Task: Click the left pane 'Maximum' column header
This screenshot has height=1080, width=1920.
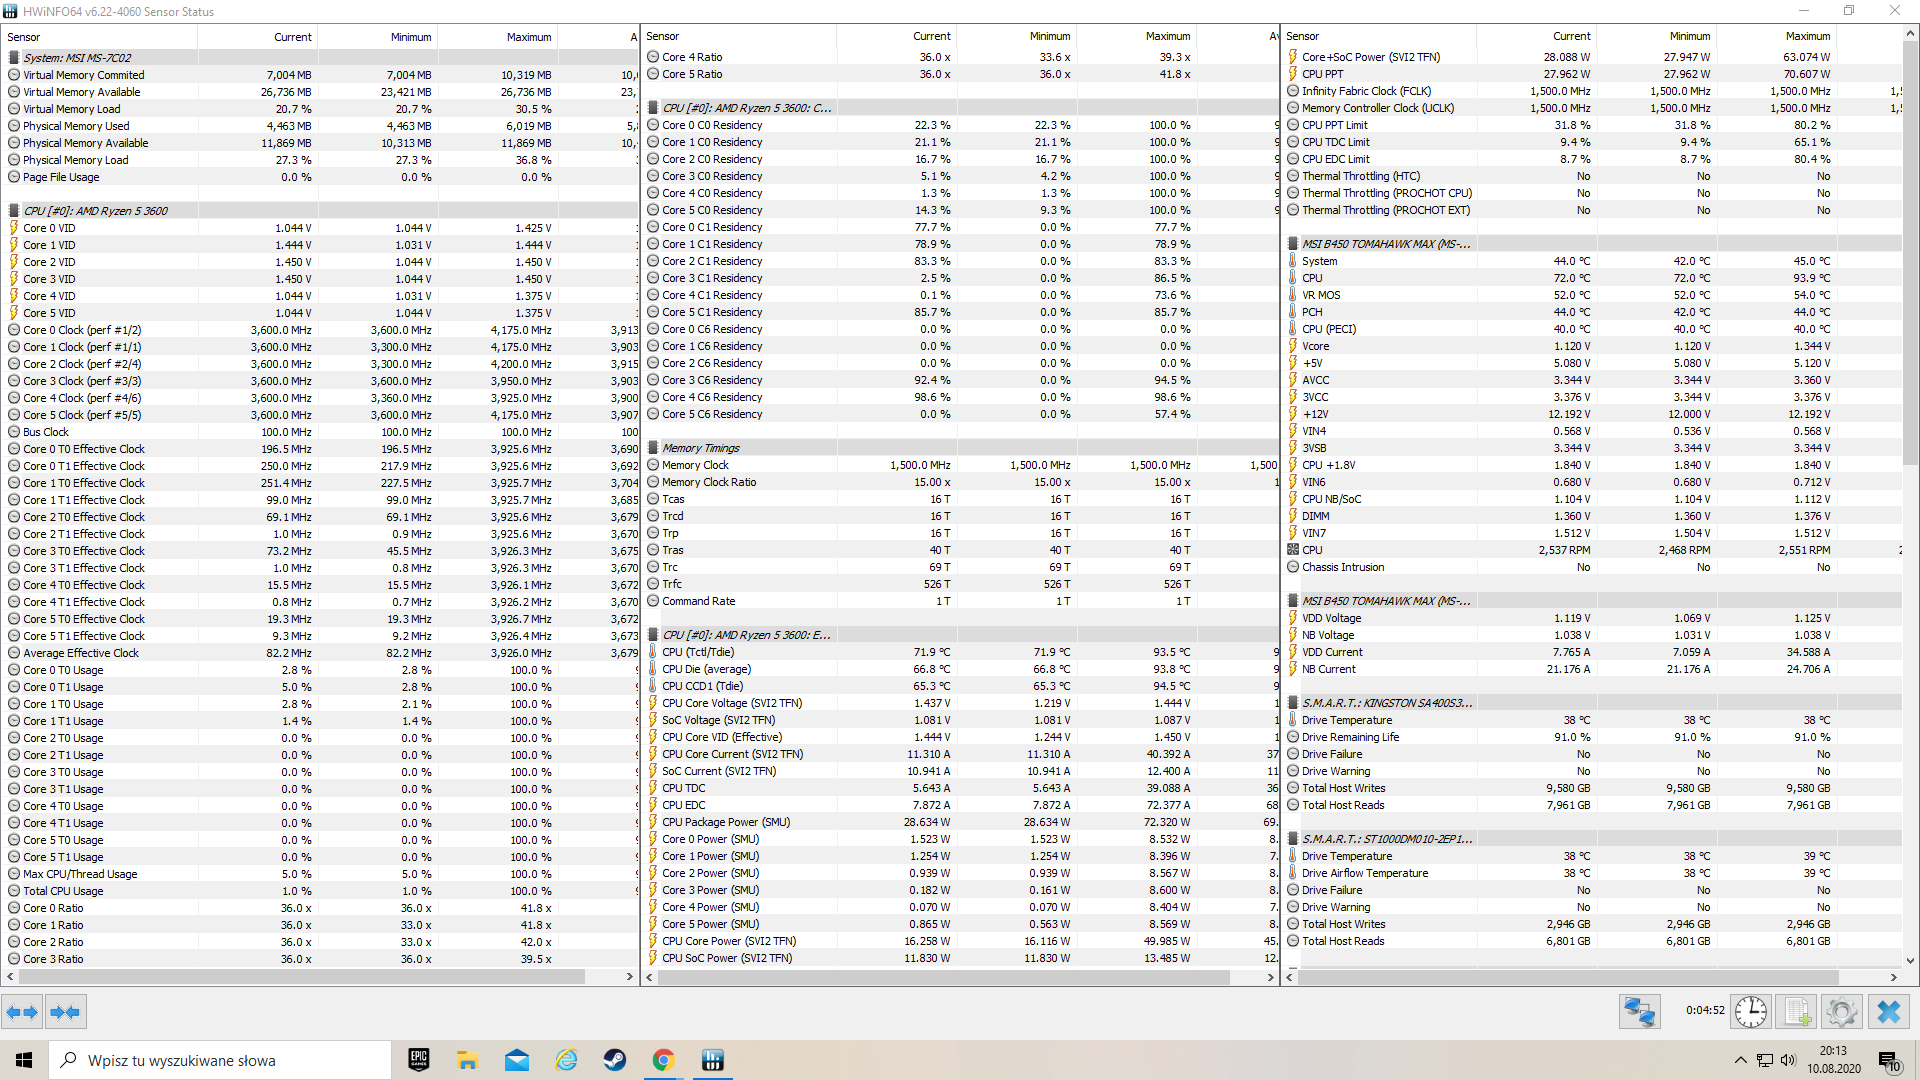Action: pos(498,37)
